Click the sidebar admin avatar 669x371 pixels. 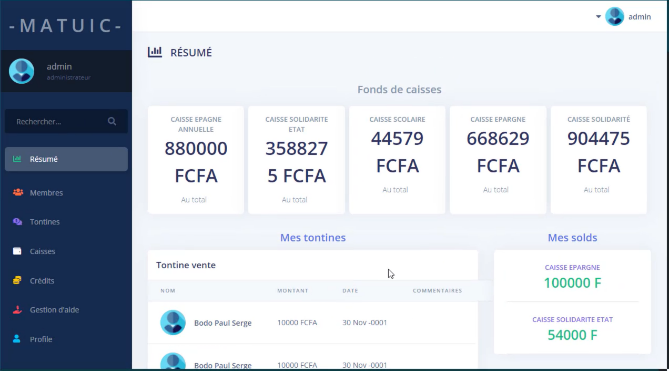click(x=22, y=71)
